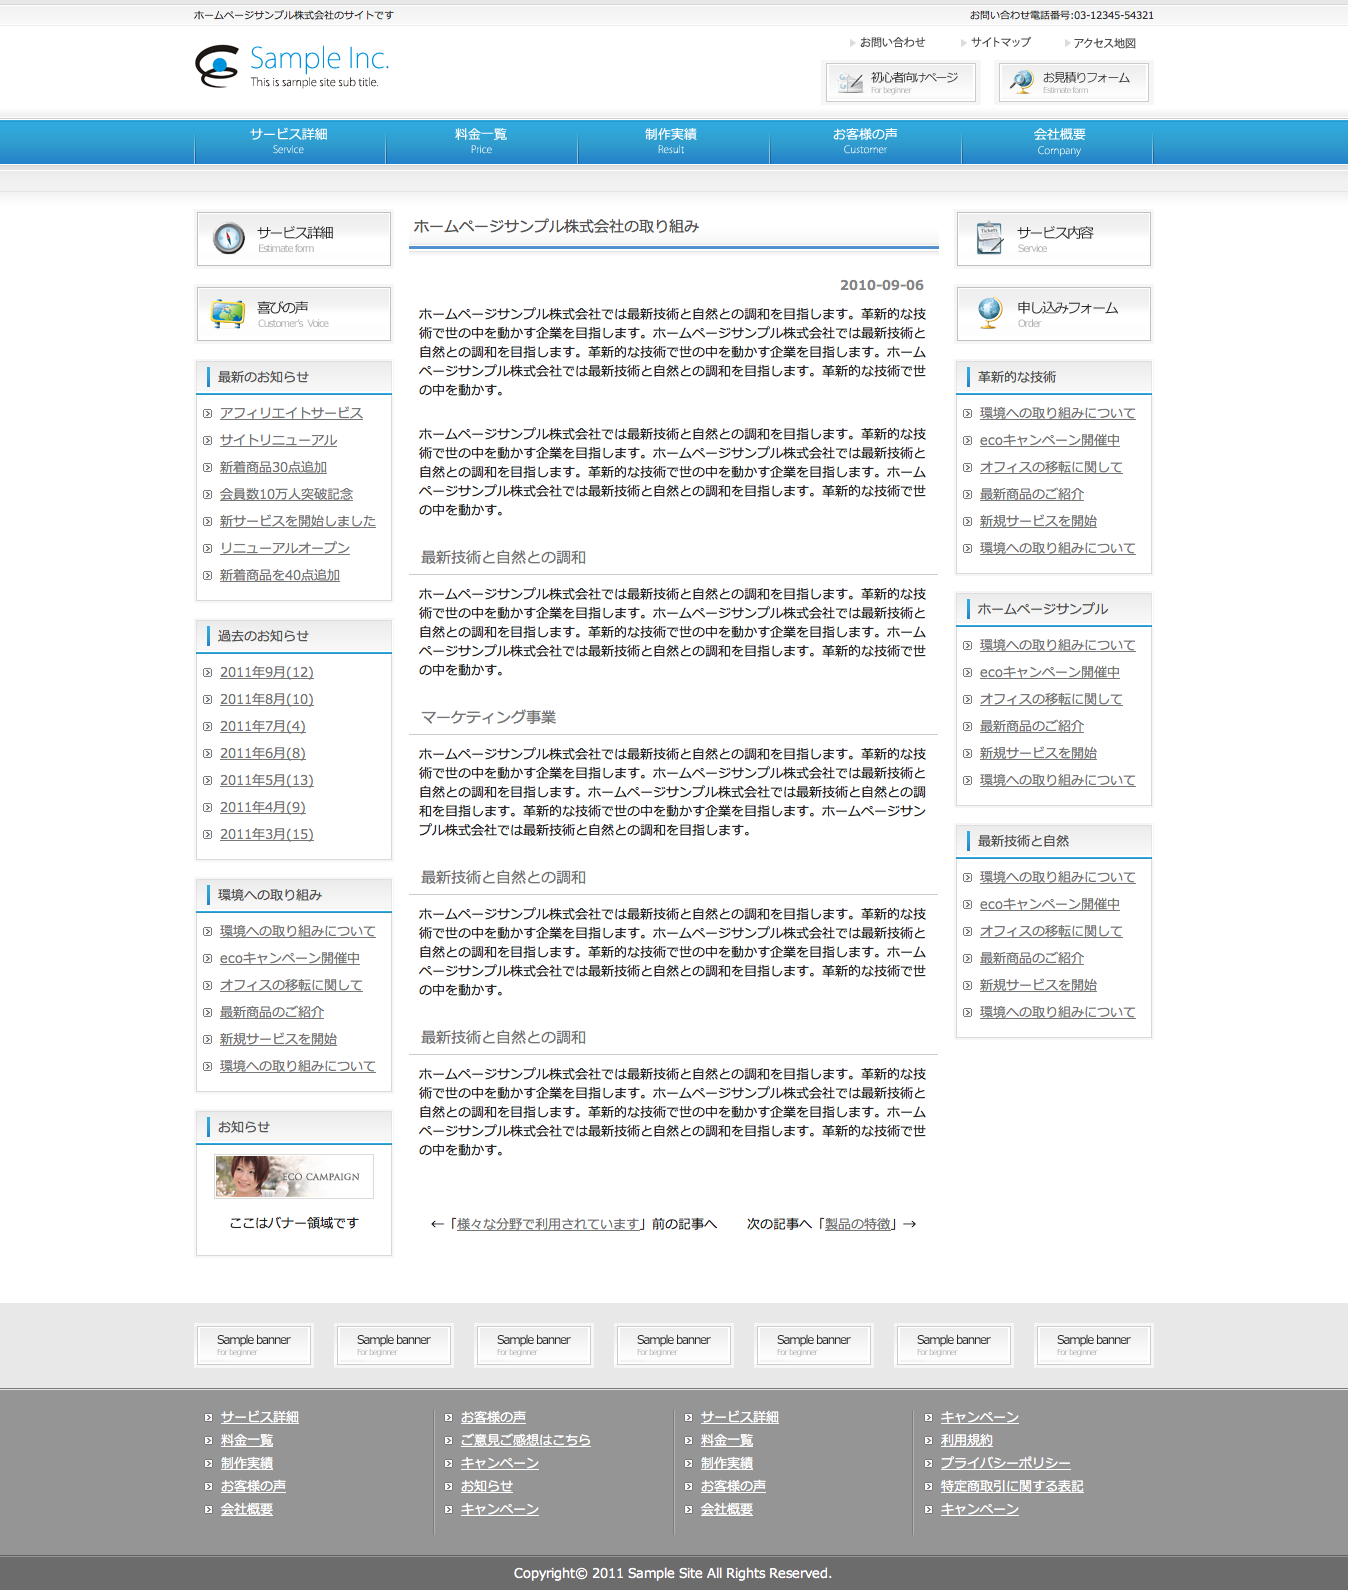Select the 制作実績 Result navigation item
Image resolution: width=1348 pixels, height=1590 pixels.
coord(671,141)
